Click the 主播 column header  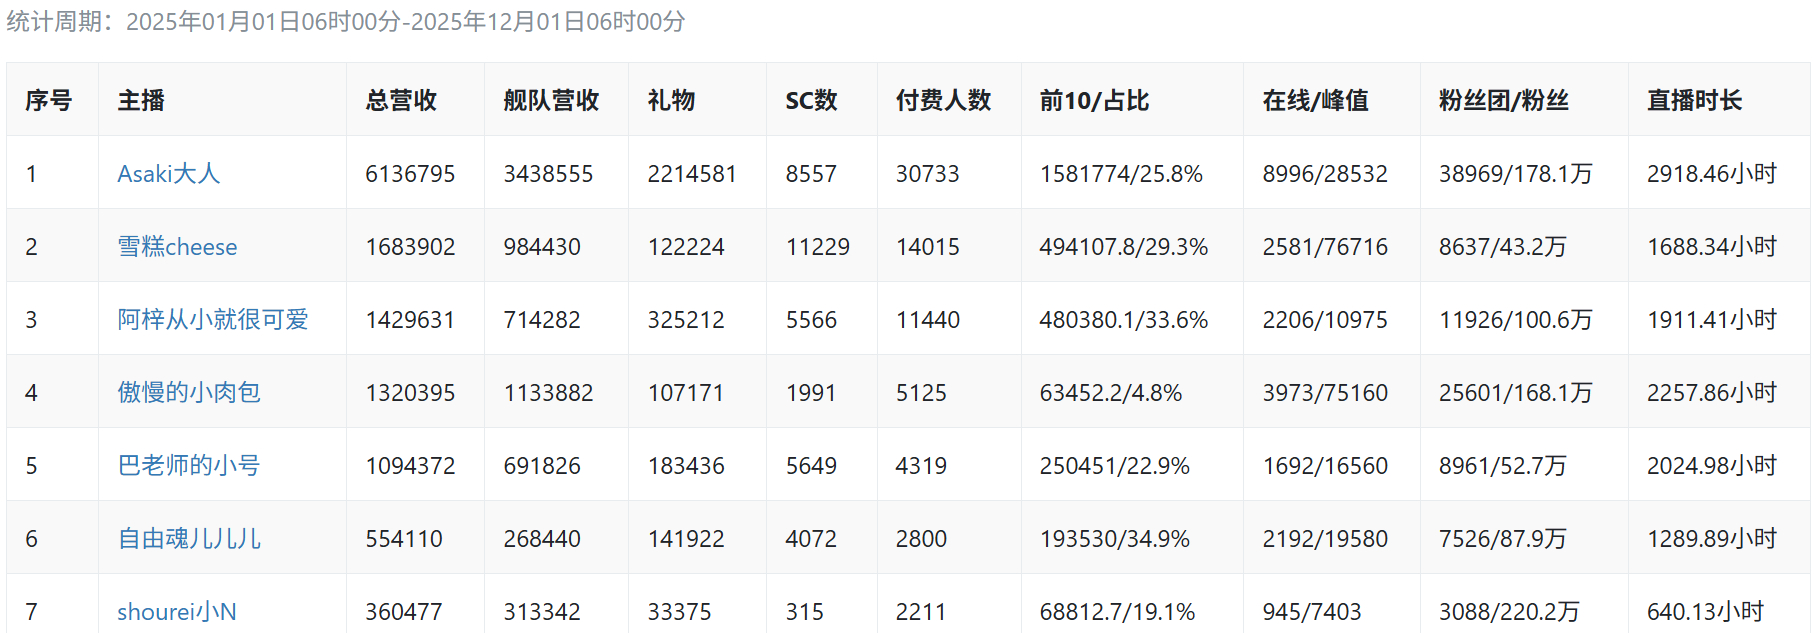pos(141,101)
